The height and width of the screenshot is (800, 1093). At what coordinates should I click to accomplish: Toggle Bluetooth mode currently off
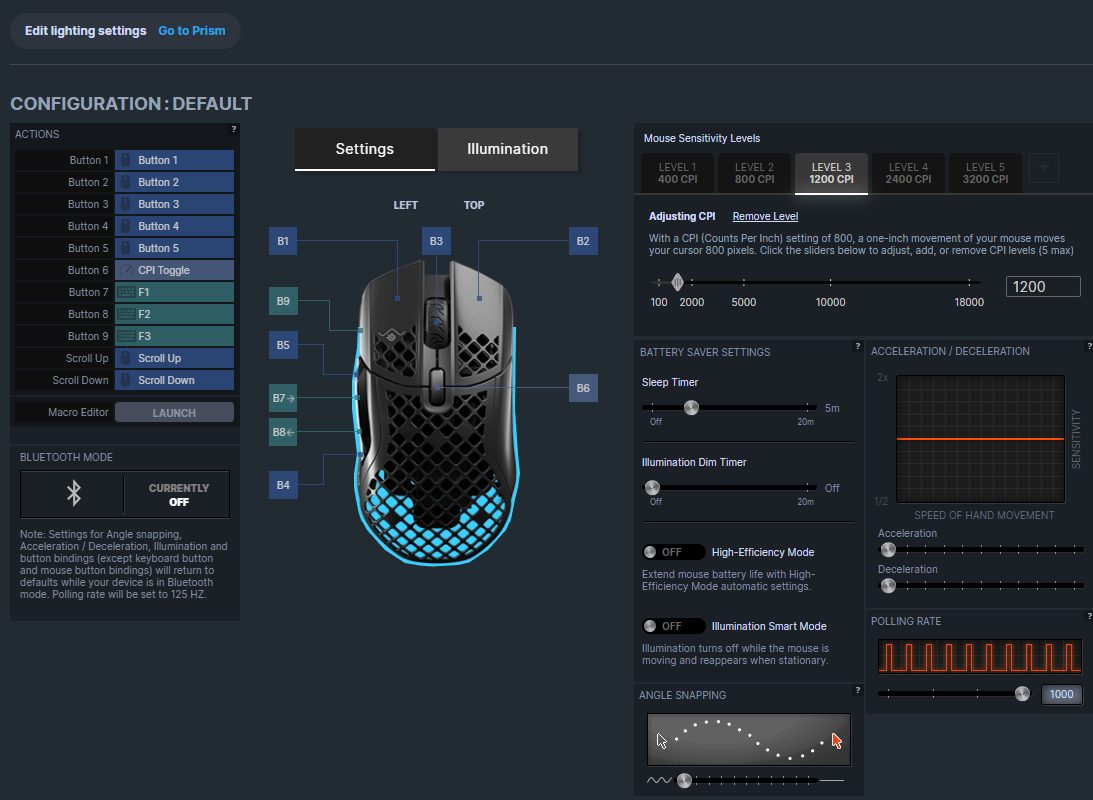pyautogui.click(x=178, y=495)
